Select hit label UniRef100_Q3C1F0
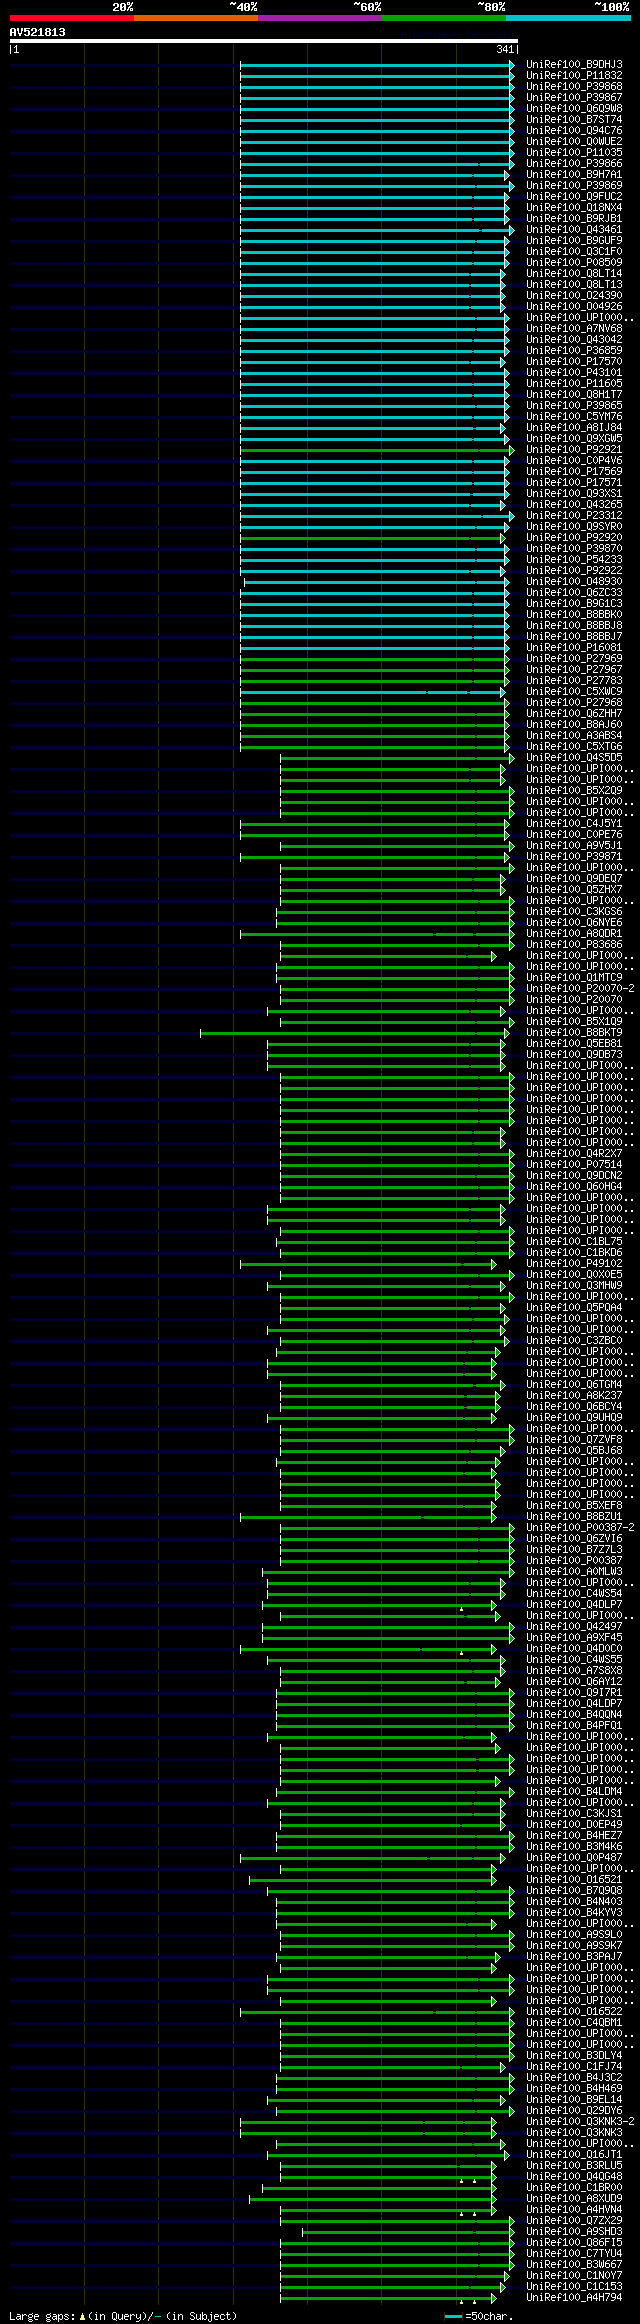This screenshot has height=2324, width=640. pos(574,251)
